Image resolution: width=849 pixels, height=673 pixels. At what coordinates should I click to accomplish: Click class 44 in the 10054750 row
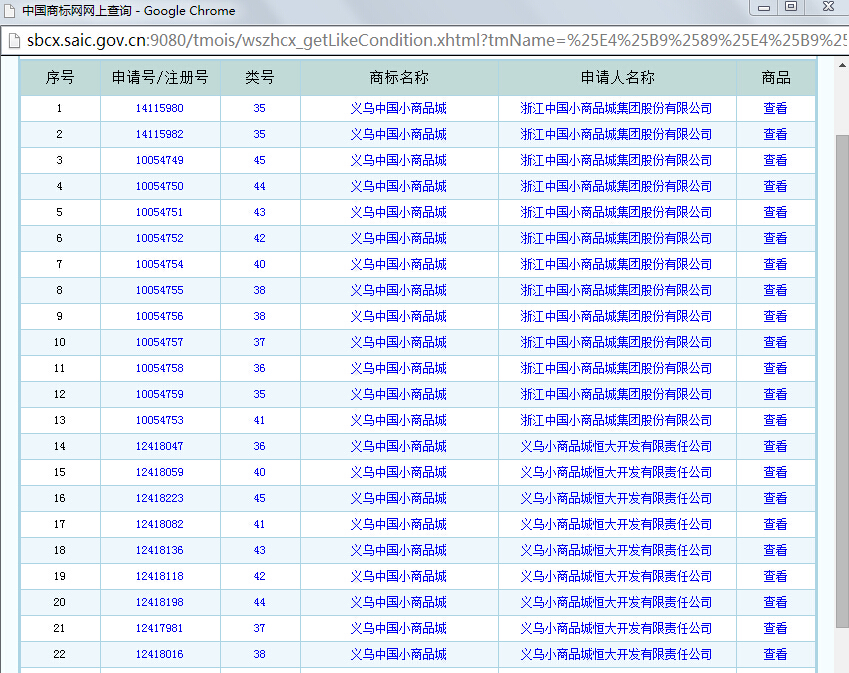click(x=259, y=186)
